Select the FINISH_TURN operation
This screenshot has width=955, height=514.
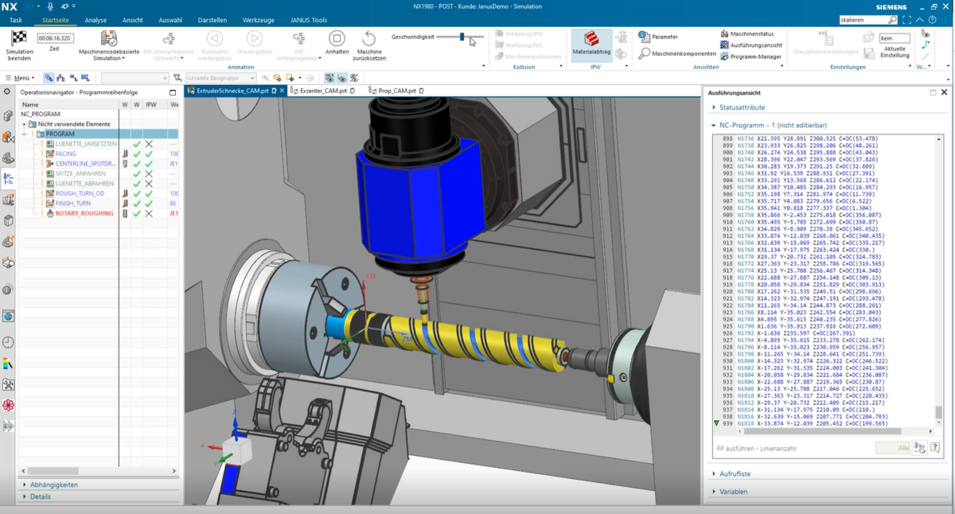72,203
